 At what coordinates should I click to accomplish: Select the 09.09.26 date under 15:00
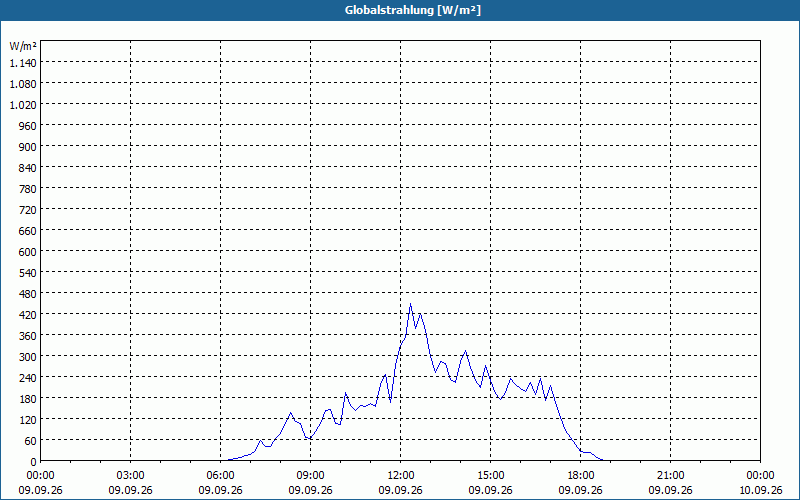point(490,490)
